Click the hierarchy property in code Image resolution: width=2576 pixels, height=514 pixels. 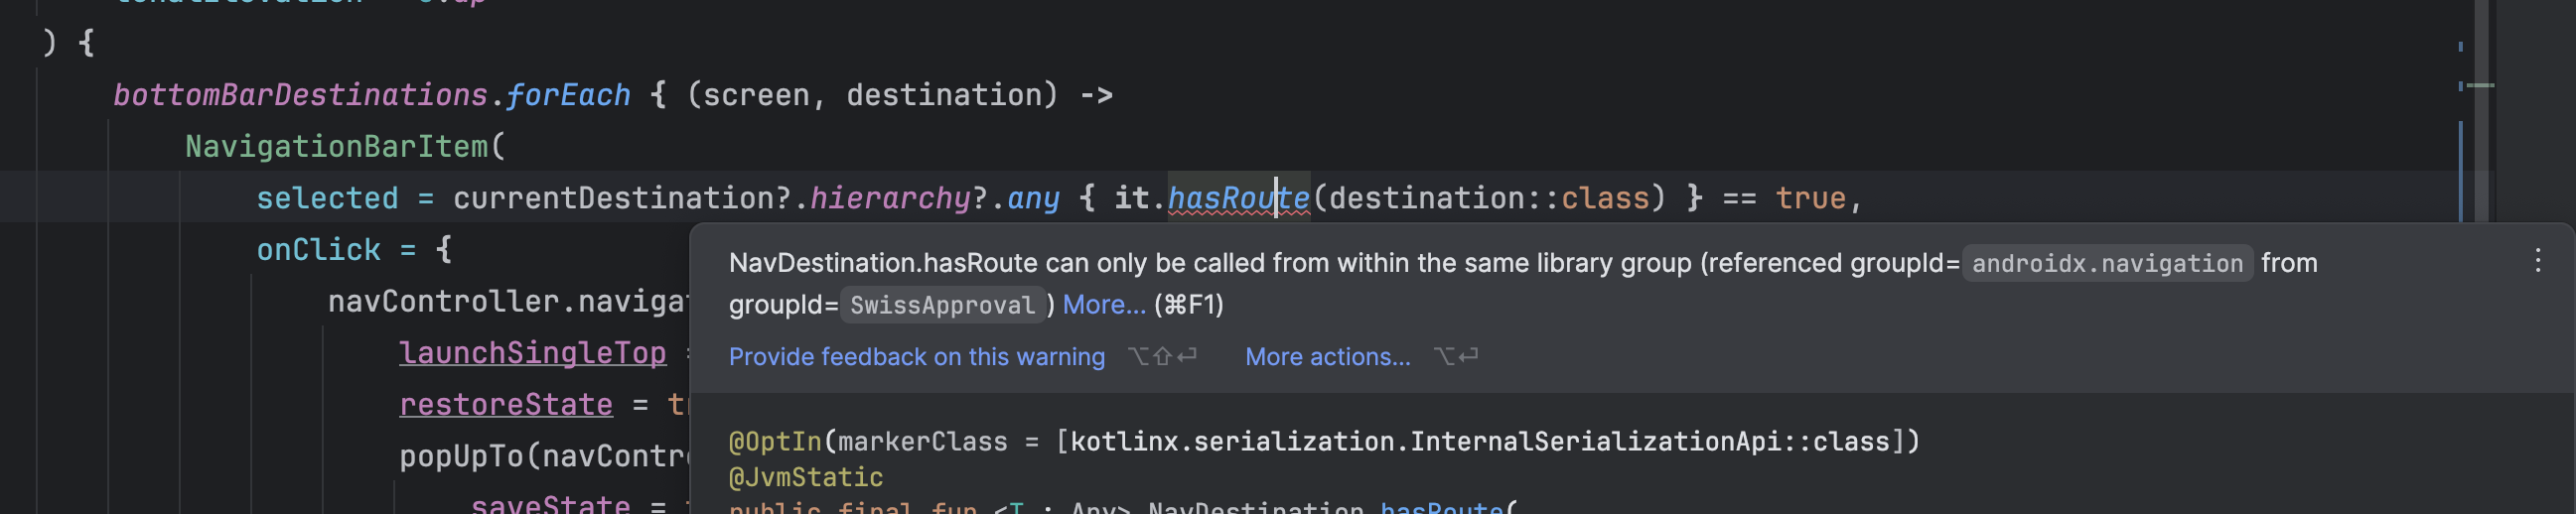click(889, 199)
